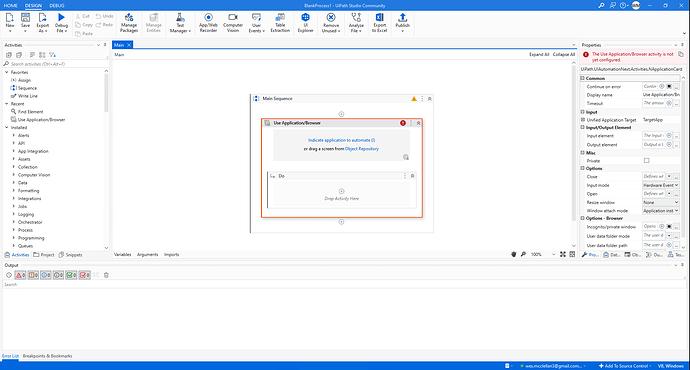Click the Object Repository link
This screenshot has height=370, width=690.
click(362, 149)
